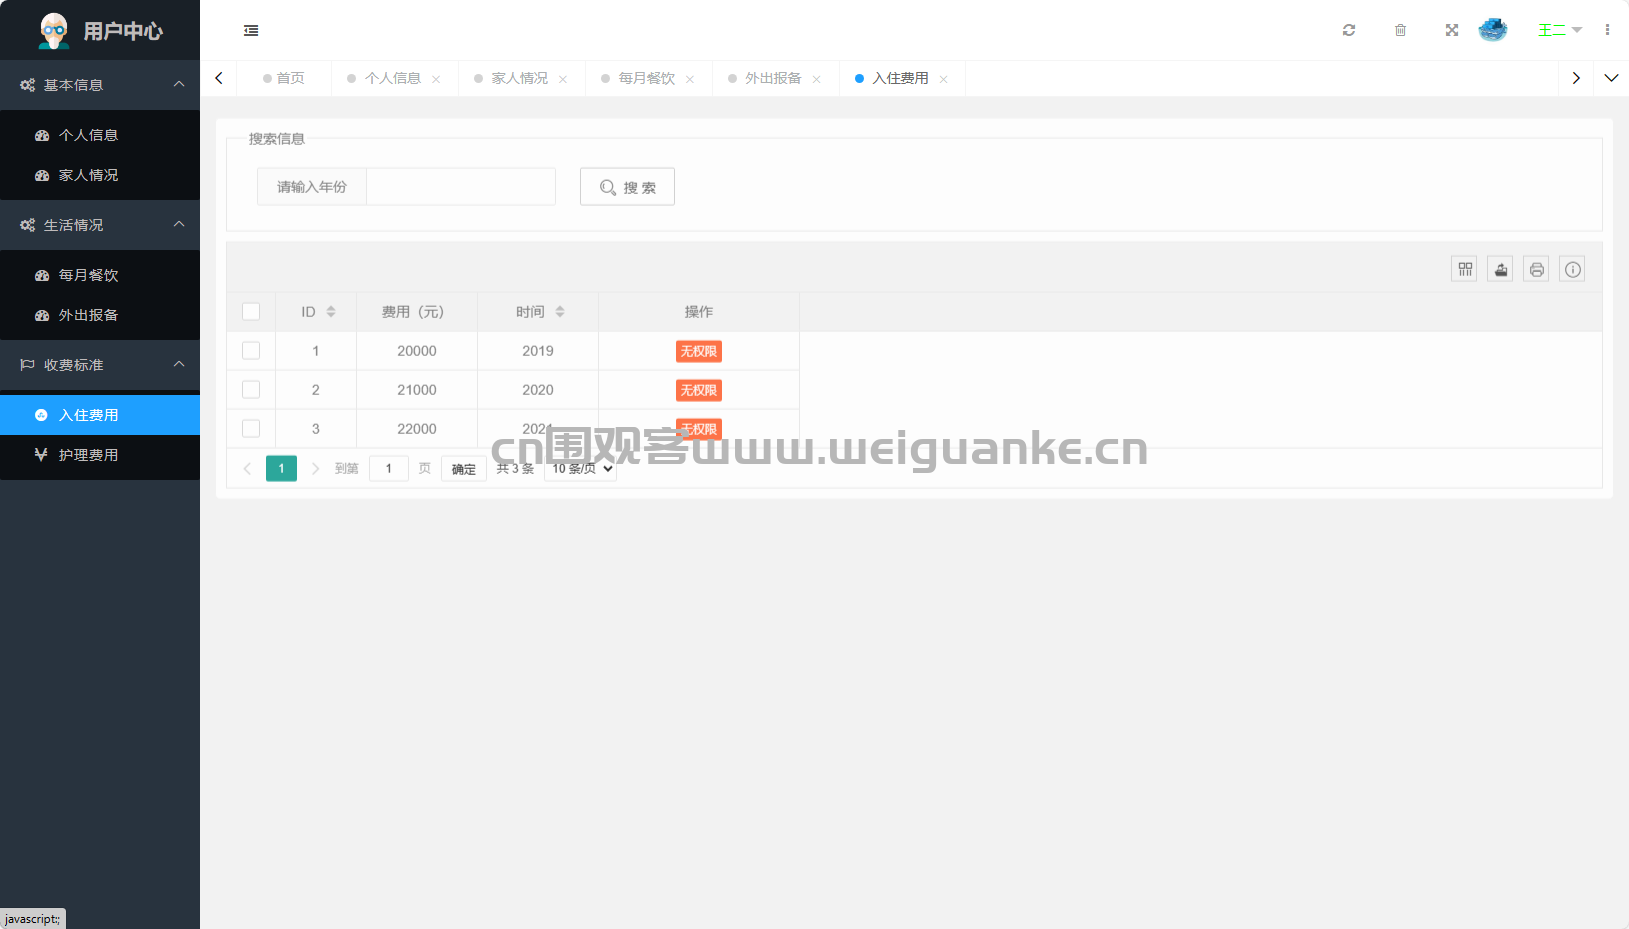
Task: Close the 入住费用 tab
Action: pos(944,79)
